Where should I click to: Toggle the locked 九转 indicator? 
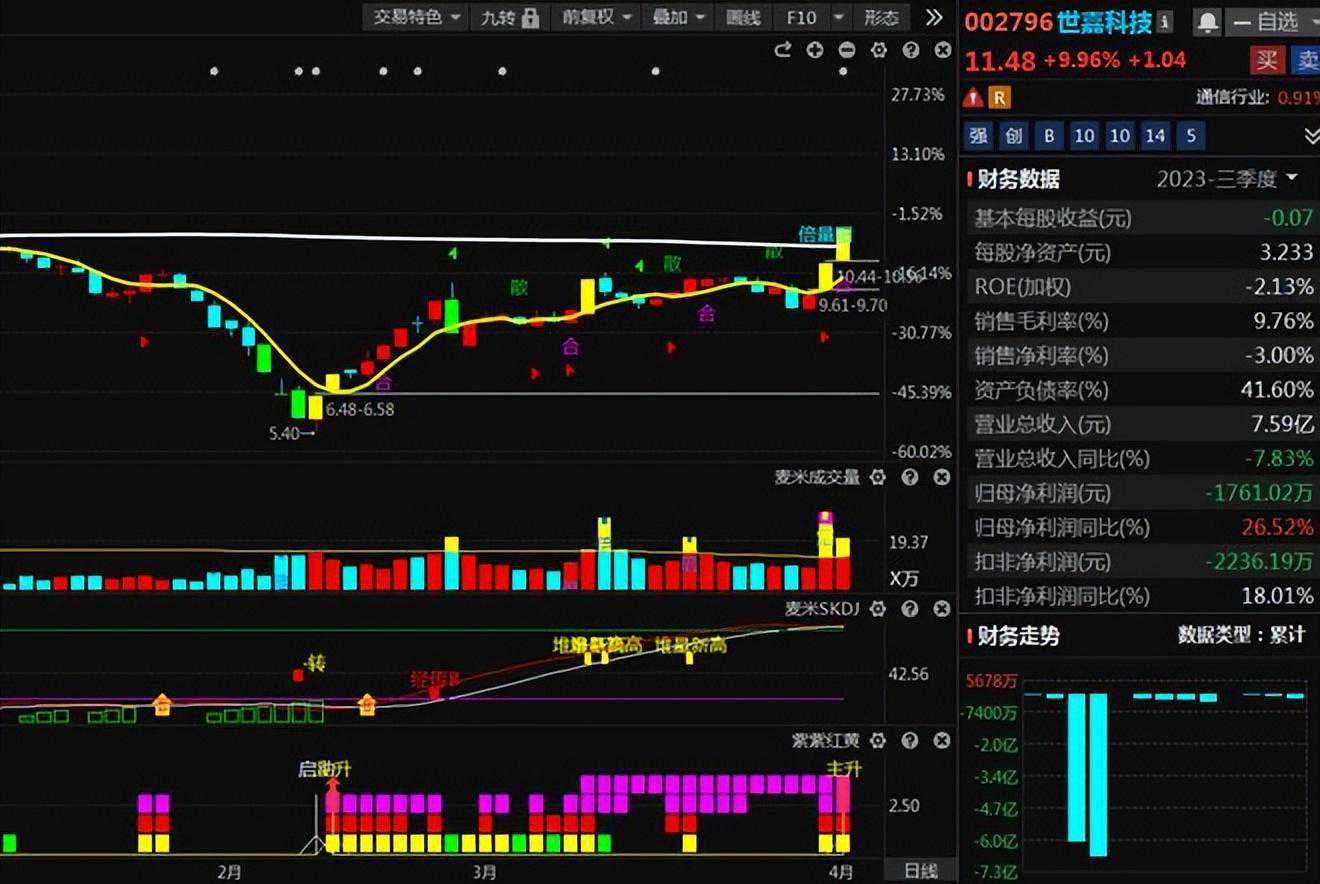[x=510, y=17]
